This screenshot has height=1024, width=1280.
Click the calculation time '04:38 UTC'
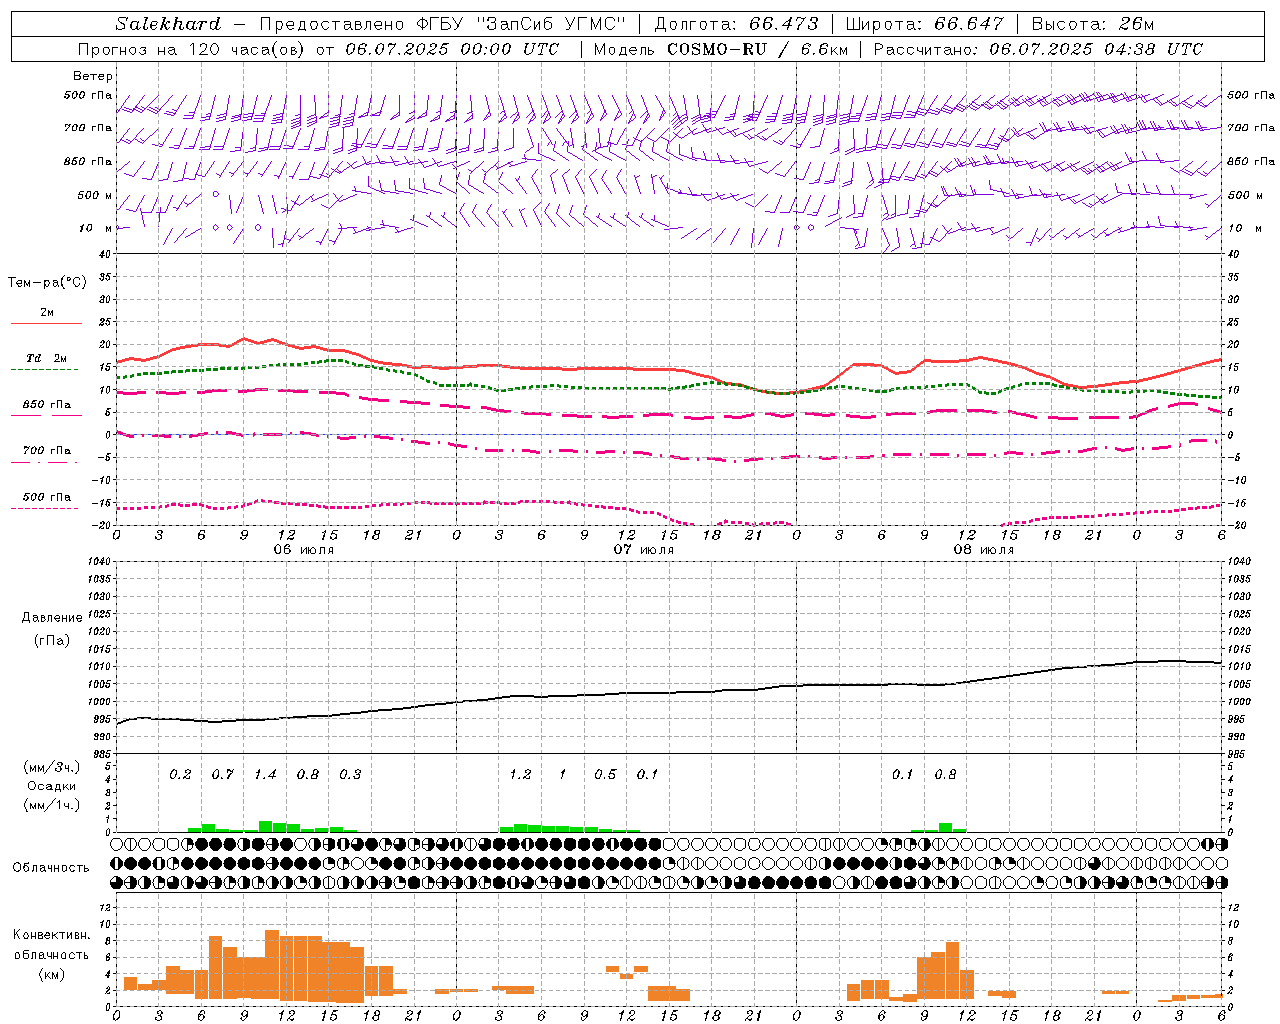[x=1153, y=49]
